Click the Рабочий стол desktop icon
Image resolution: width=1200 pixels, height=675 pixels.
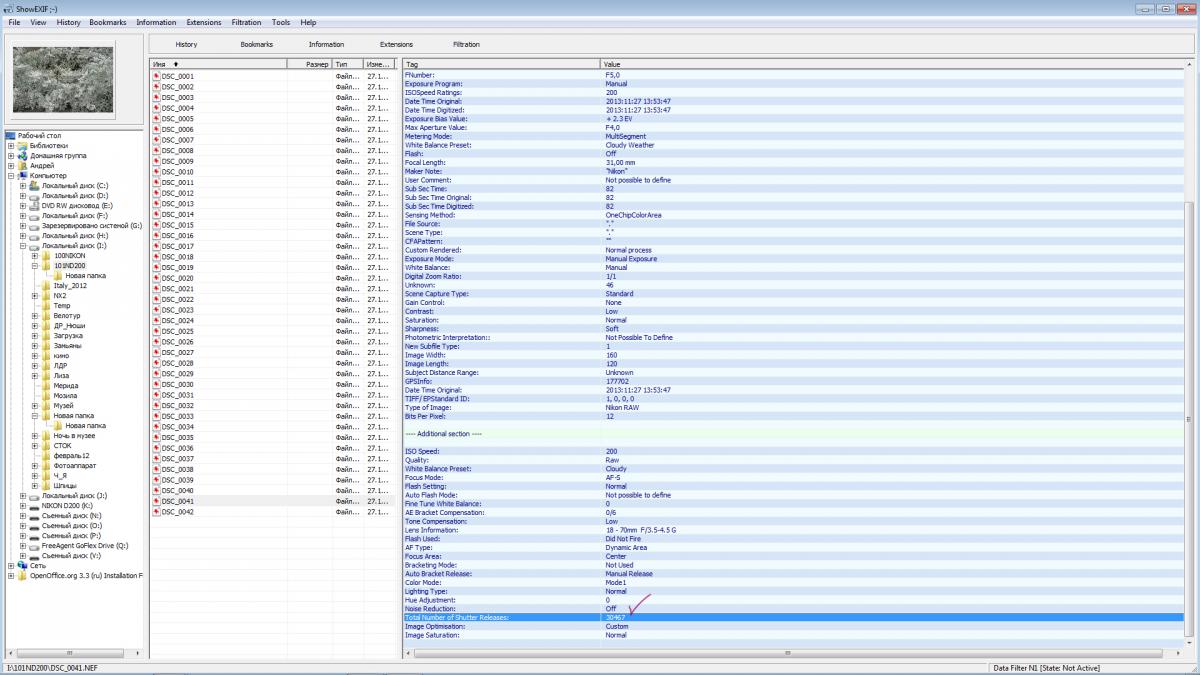pyautogui.click(x=10, y=135)
